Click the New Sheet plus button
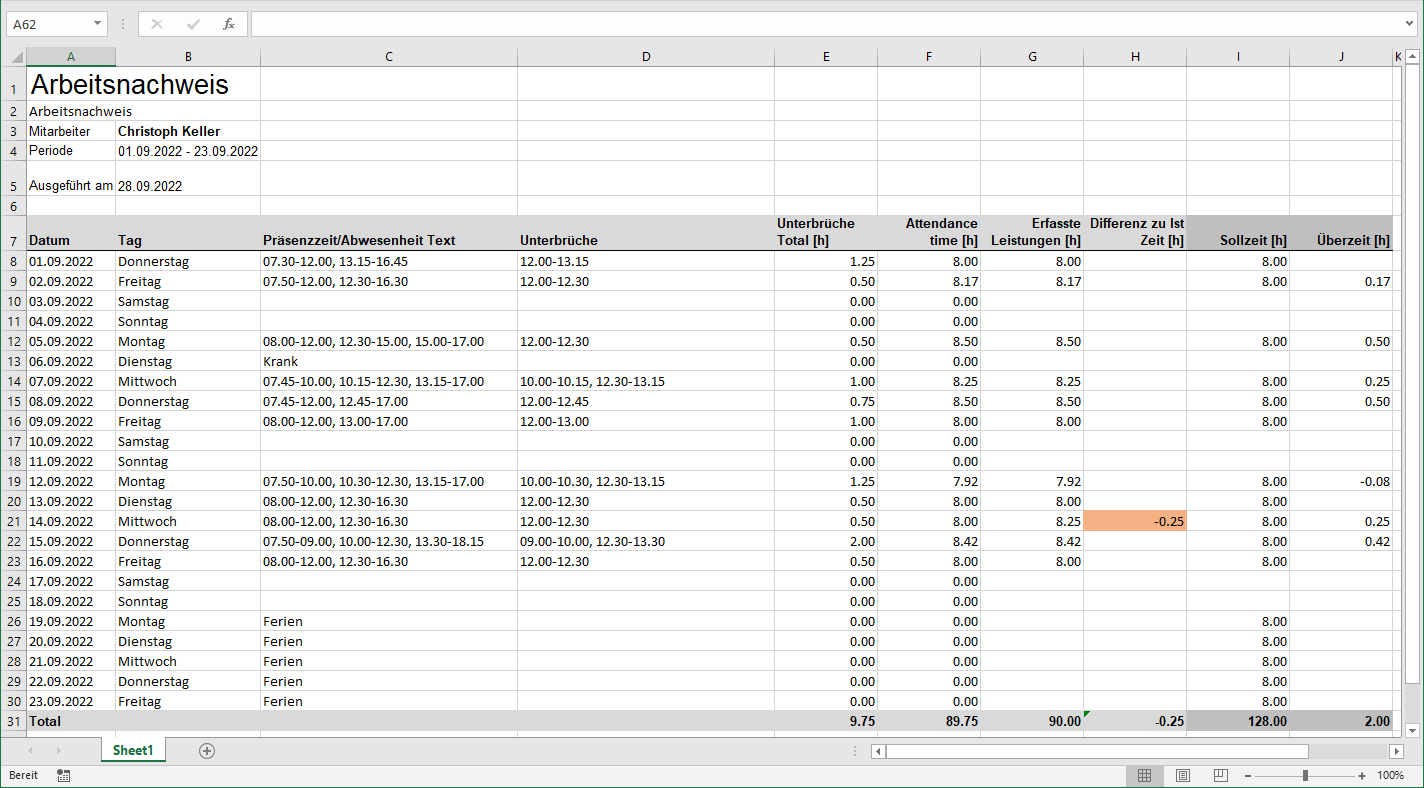1424x788 pixels. pos(206,749)
